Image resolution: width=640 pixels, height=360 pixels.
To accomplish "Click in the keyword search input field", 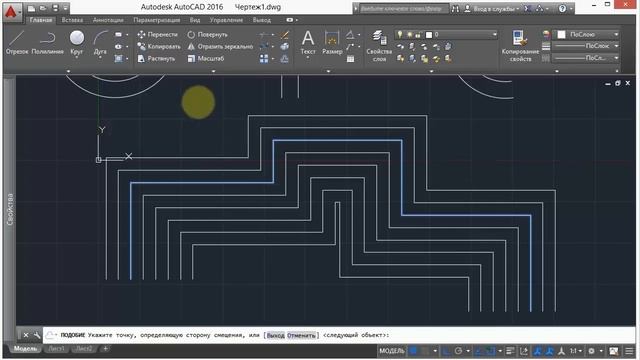I will [x=403, y=9].
